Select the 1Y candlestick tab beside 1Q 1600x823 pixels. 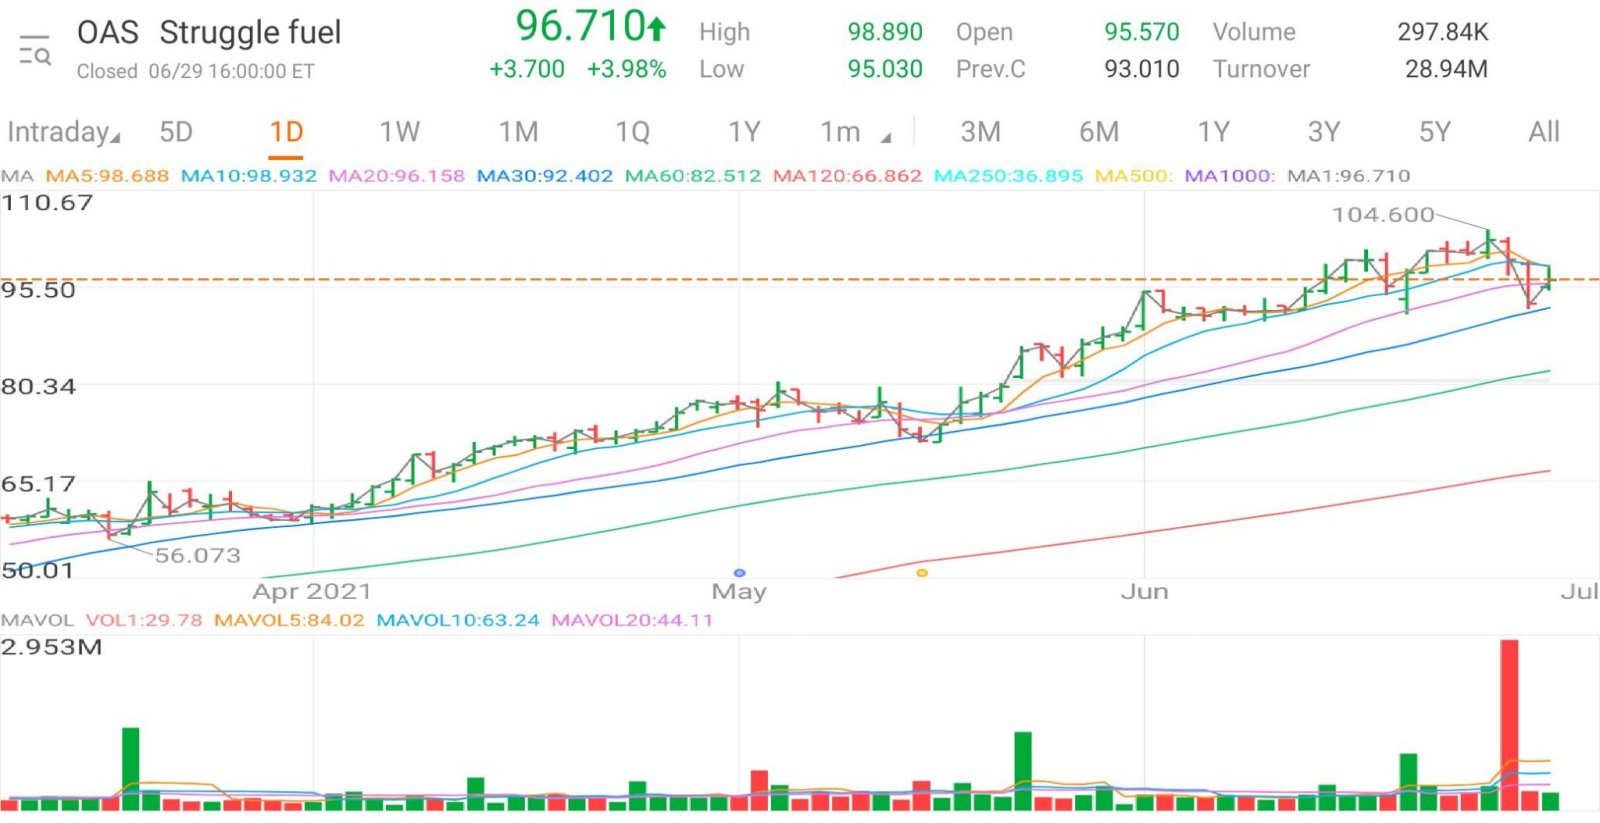pyautogui.click(x=744, y=132)
